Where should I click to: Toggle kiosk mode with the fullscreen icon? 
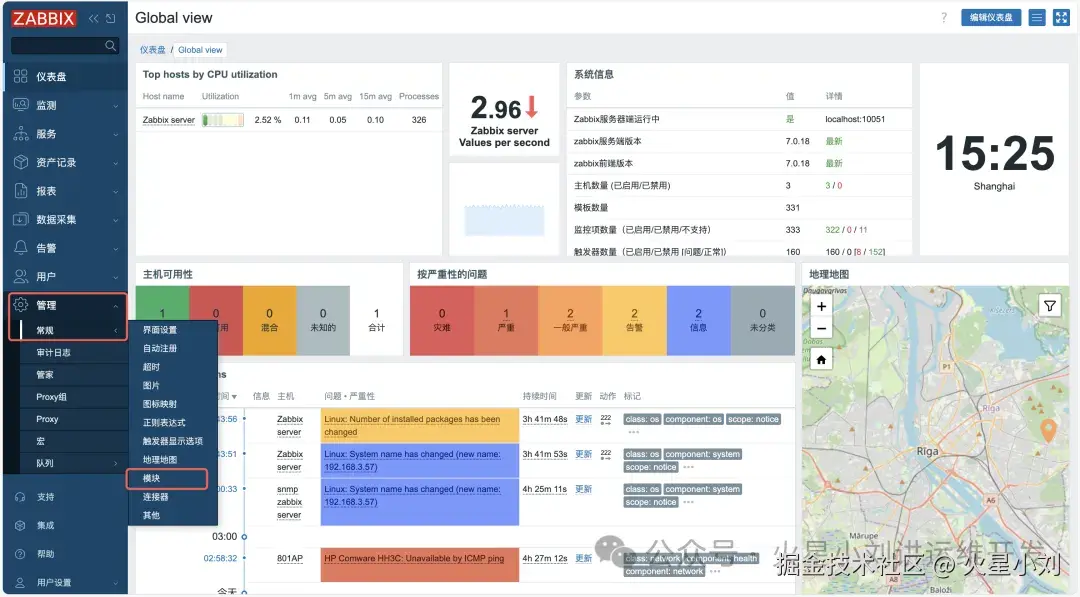pos(1063,17)
